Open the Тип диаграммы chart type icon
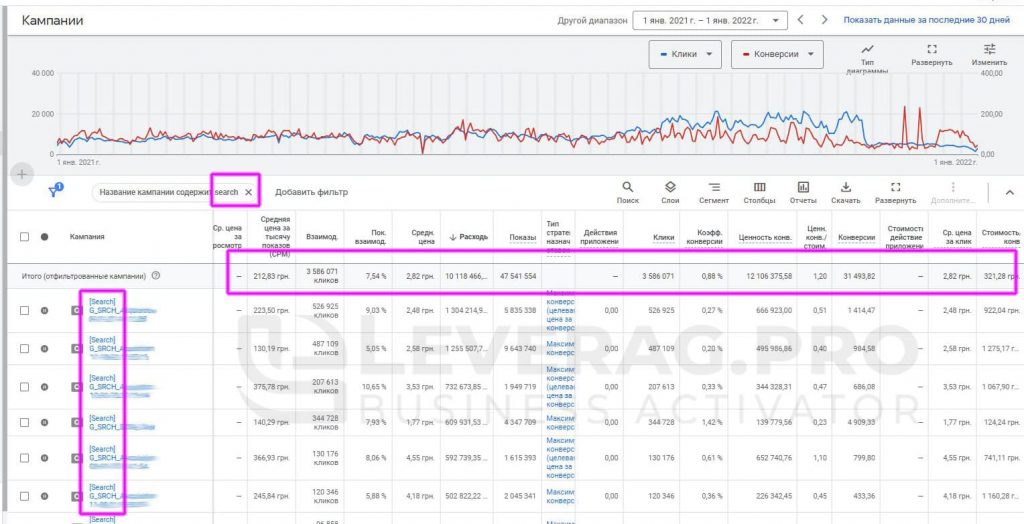This screenshot has width=1024, height=524. tap(867, 56)
